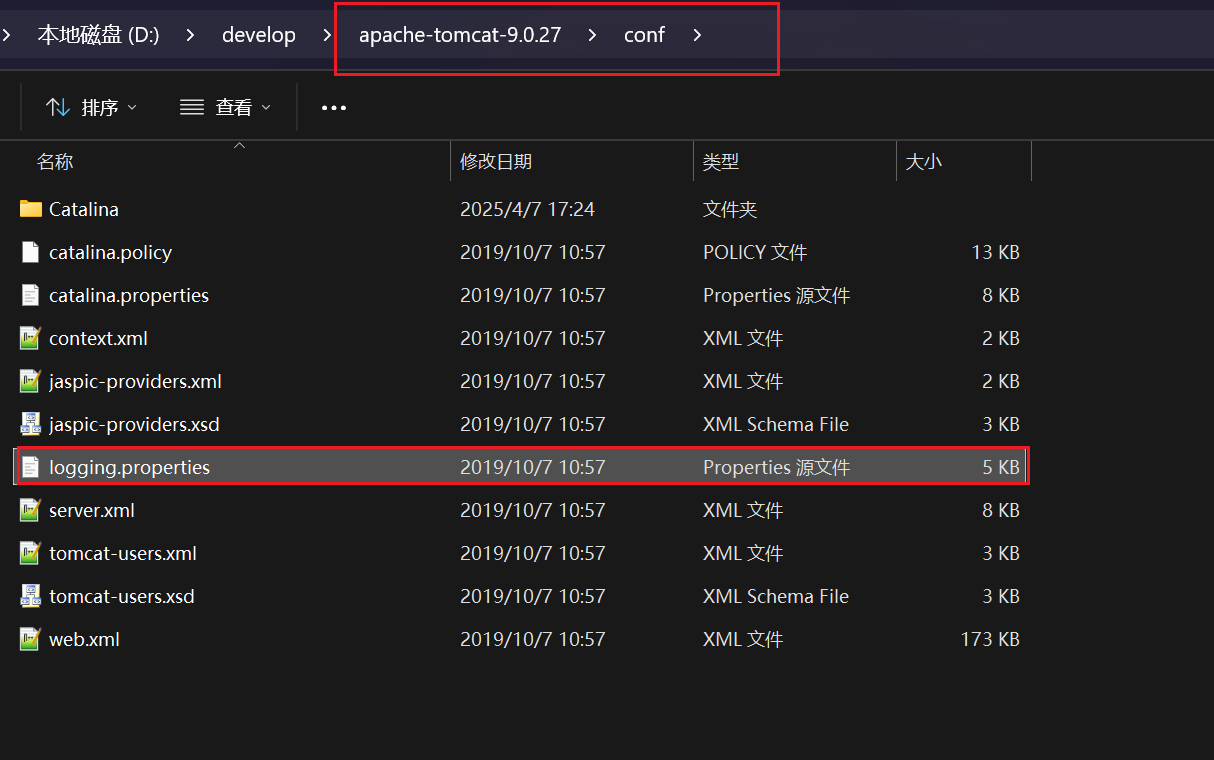Image resolution: width=1214 pixels, height=760 pixels.
Task: Expand chevron after apache-tomcat-9.0.27 breadcrumb
Action: coord(593,35)
